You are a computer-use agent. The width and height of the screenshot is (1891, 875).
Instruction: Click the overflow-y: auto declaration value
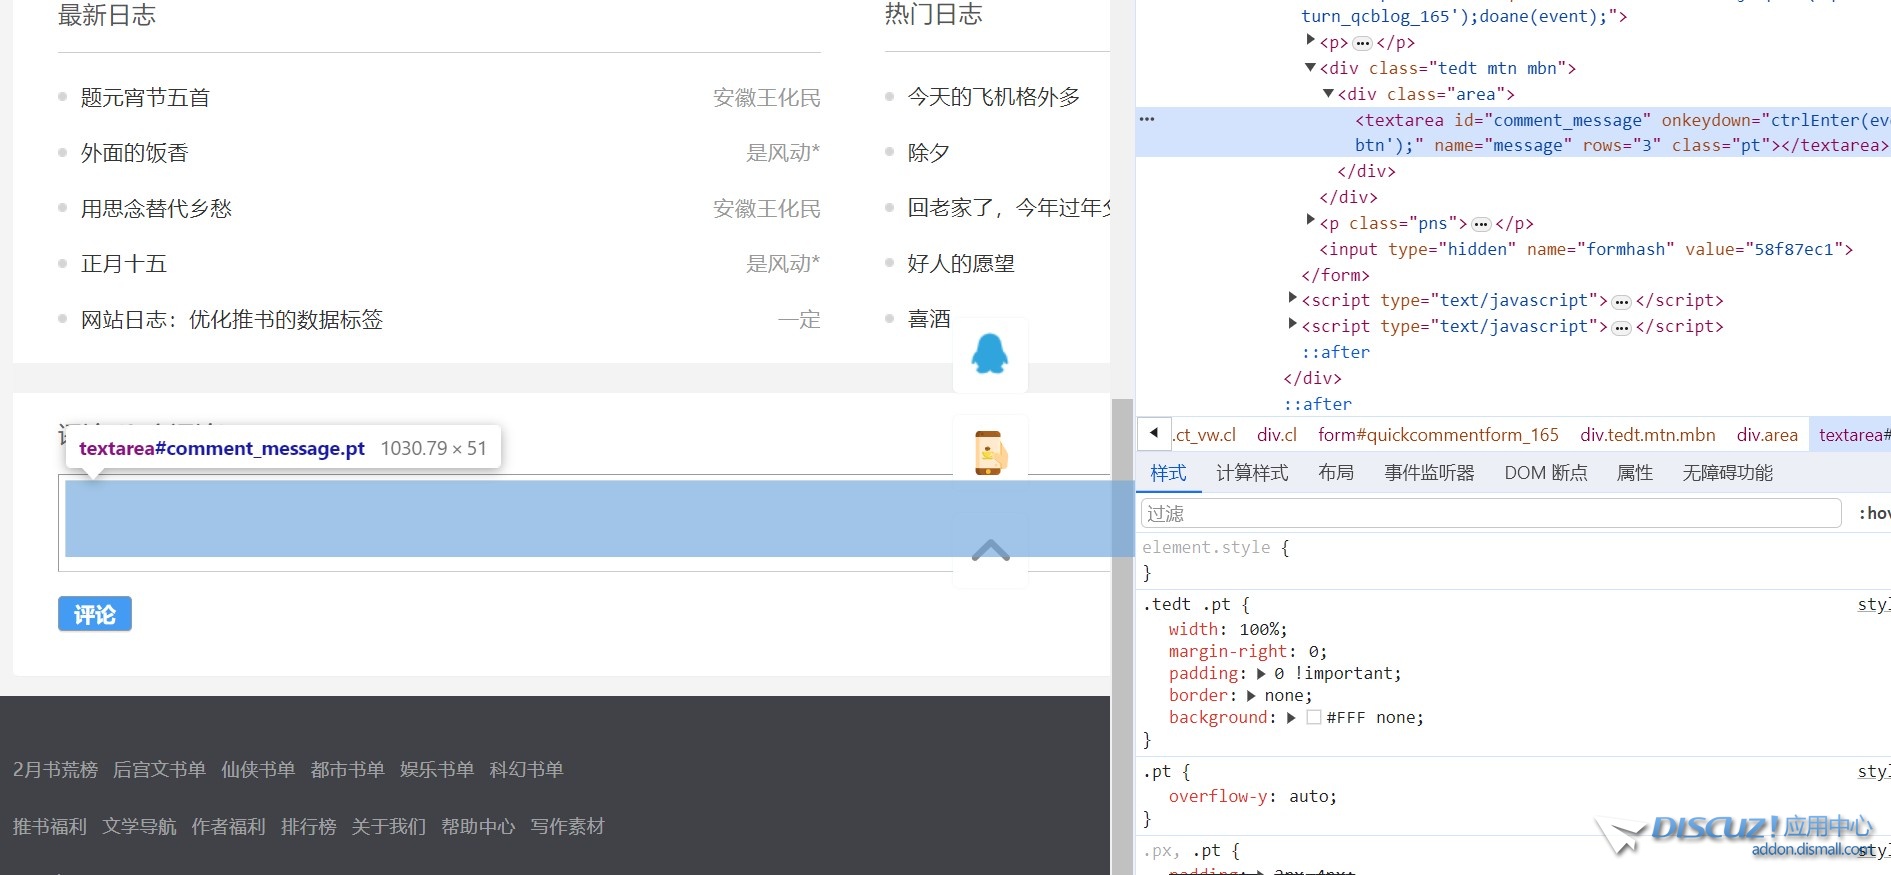(x=1308, y=797)
